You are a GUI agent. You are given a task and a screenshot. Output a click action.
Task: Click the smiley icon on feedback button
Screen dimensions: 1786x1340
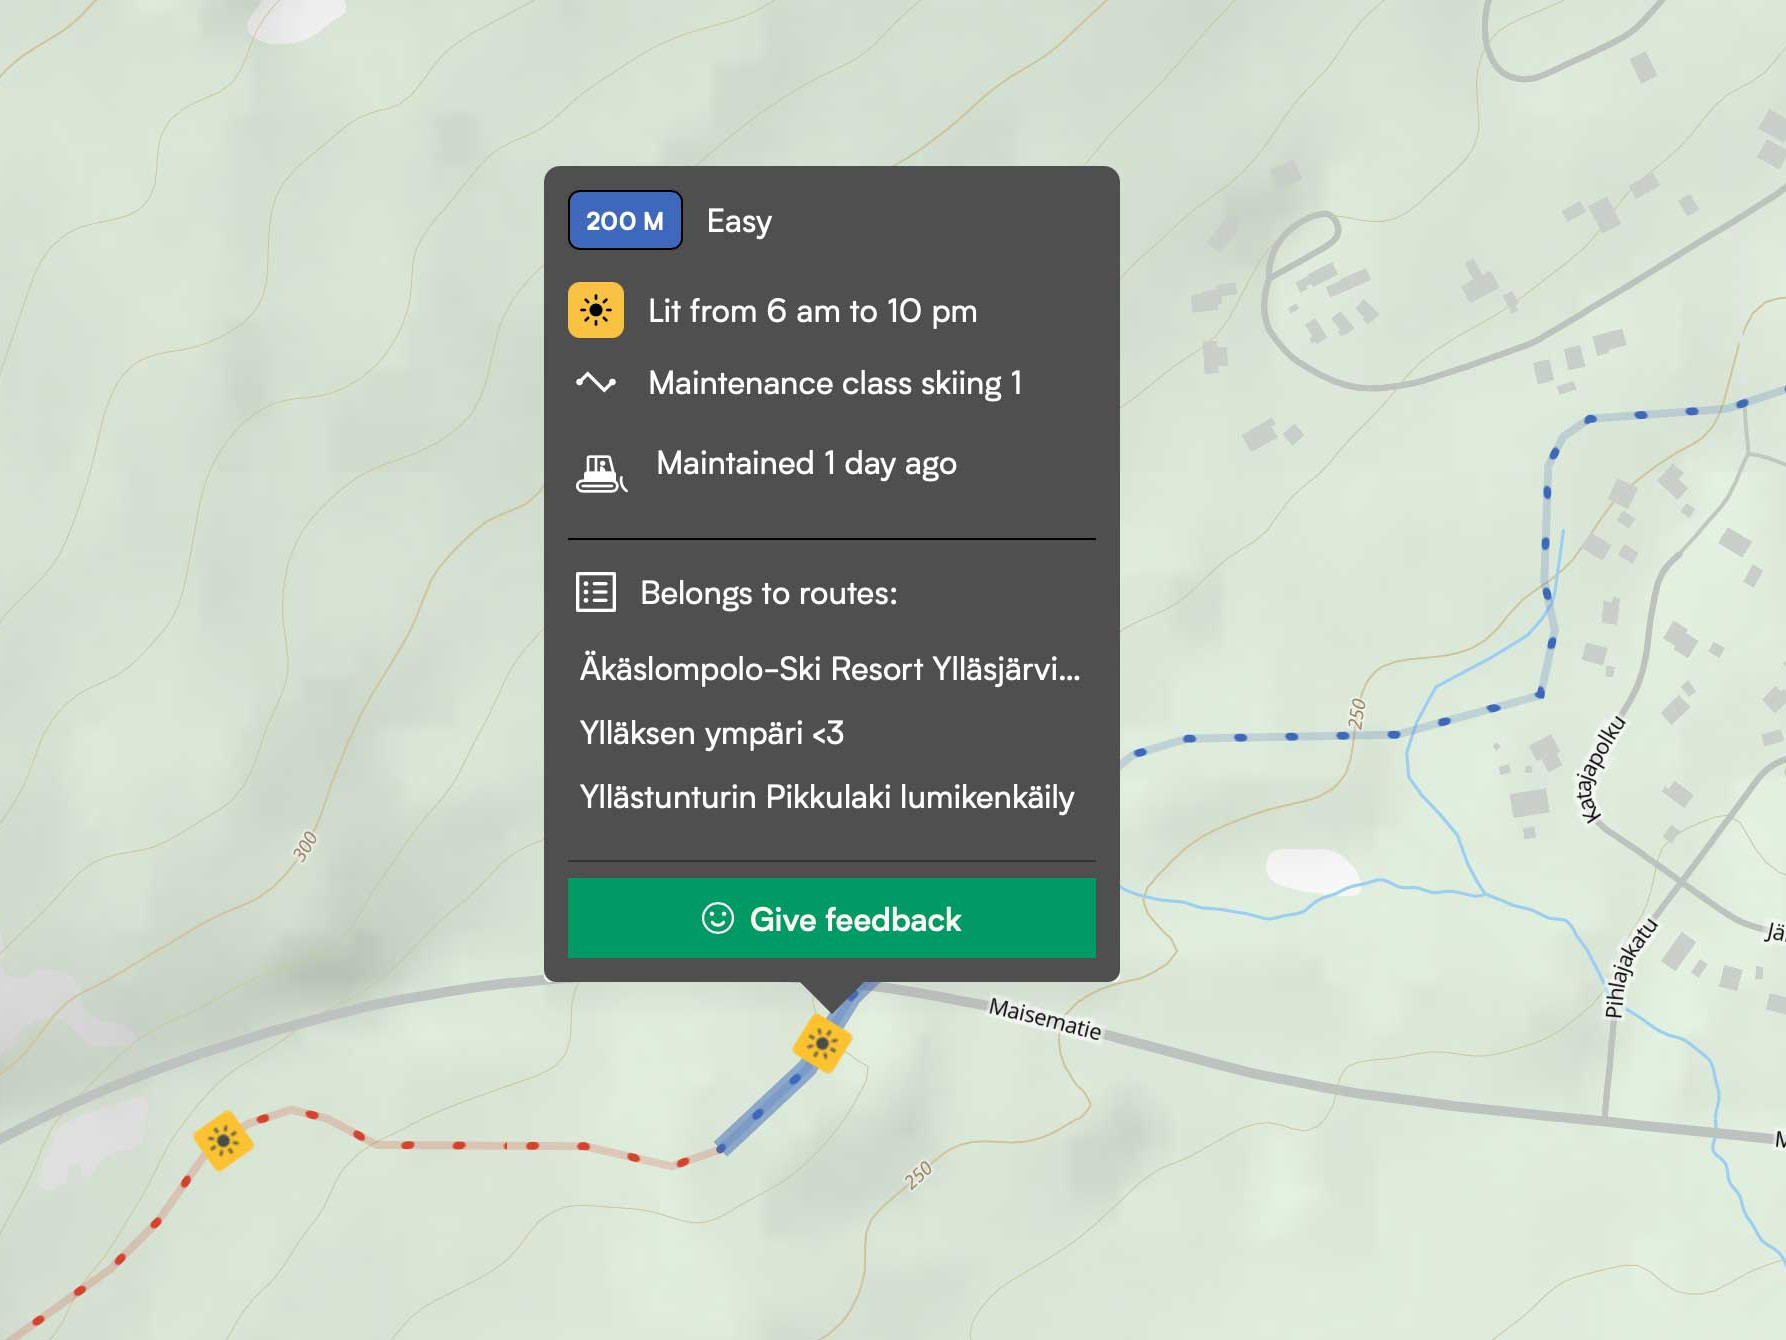717,918
